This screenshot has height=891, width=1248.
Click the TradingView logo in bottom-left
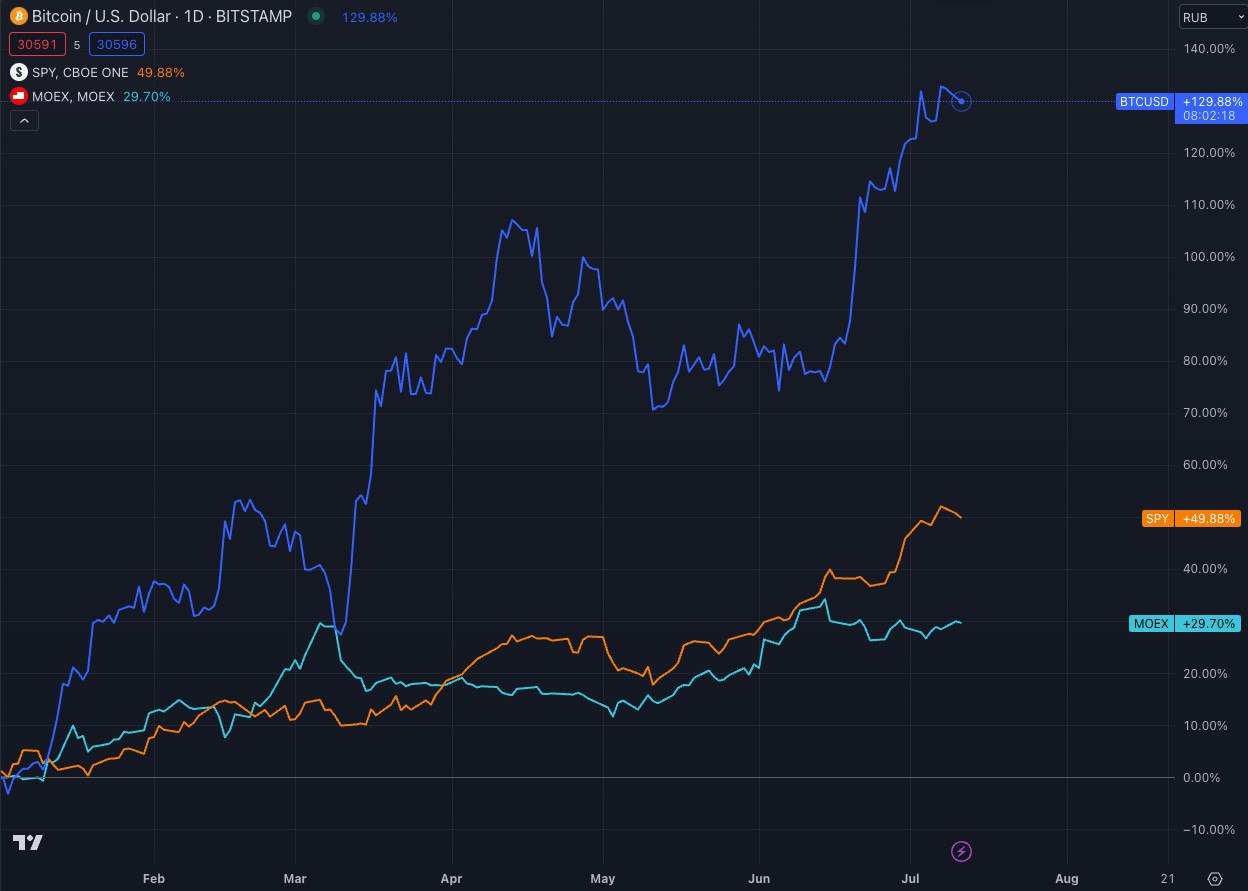(x=28, y=842)
